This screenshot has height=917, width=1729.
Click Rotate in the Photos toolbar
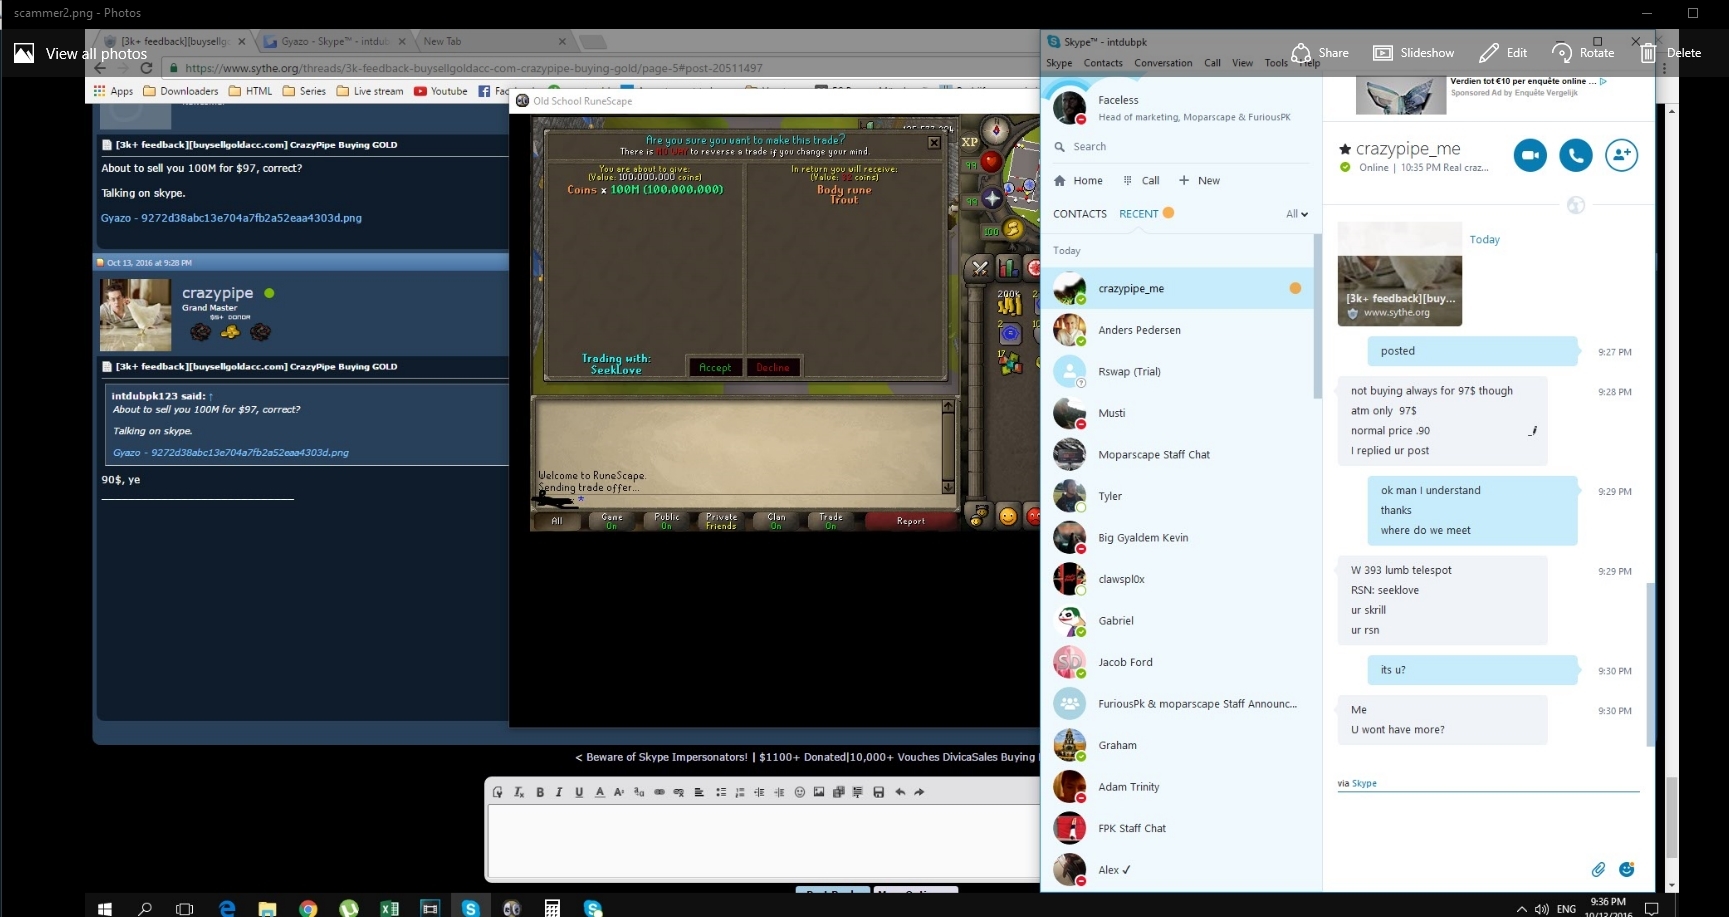click(x=1583, y=53)
